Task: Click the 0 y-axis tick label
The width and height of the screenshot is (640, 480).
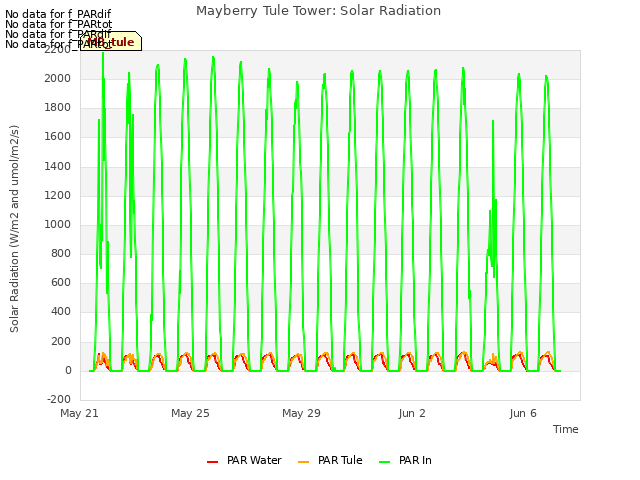Action: [68, 371]
